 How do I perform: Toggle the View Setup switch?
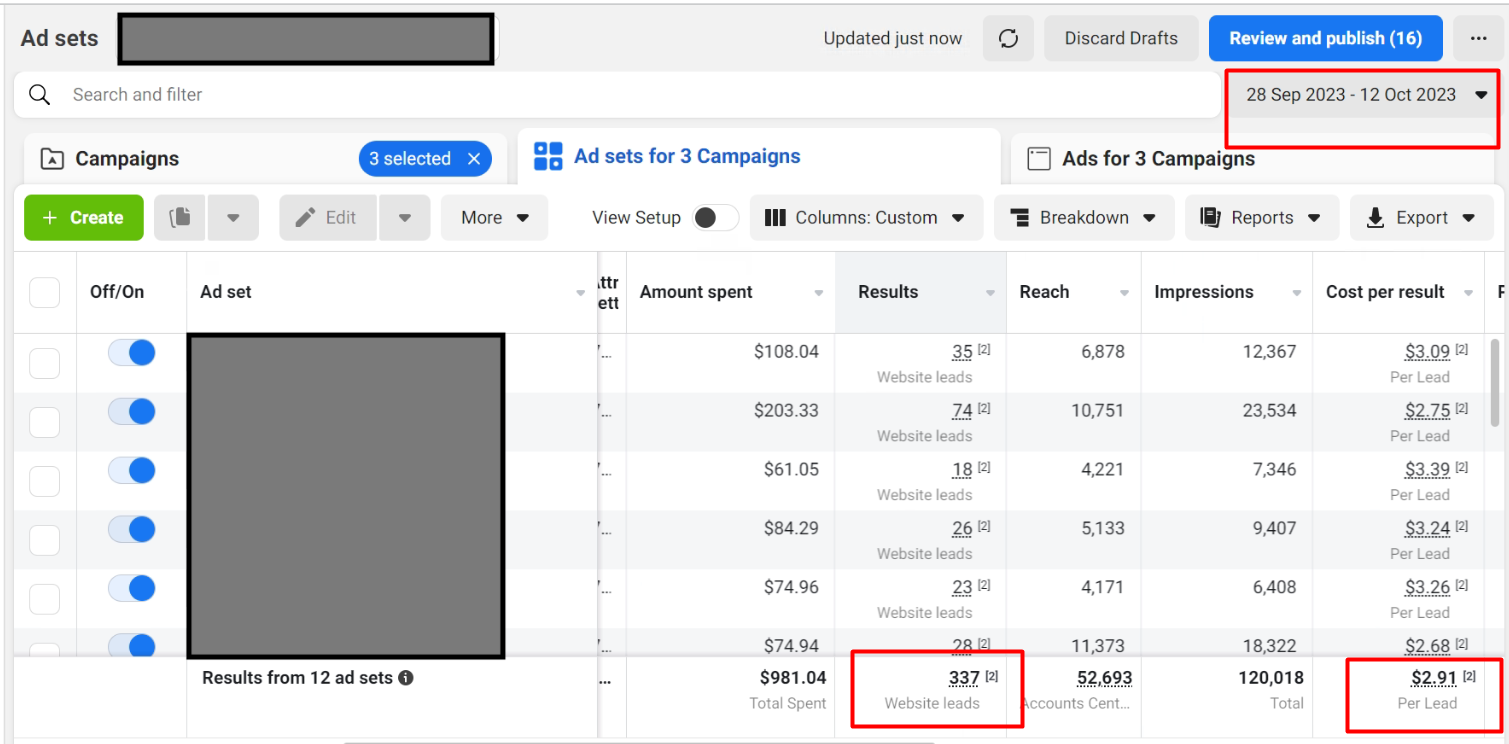click(x=716, y=218)
